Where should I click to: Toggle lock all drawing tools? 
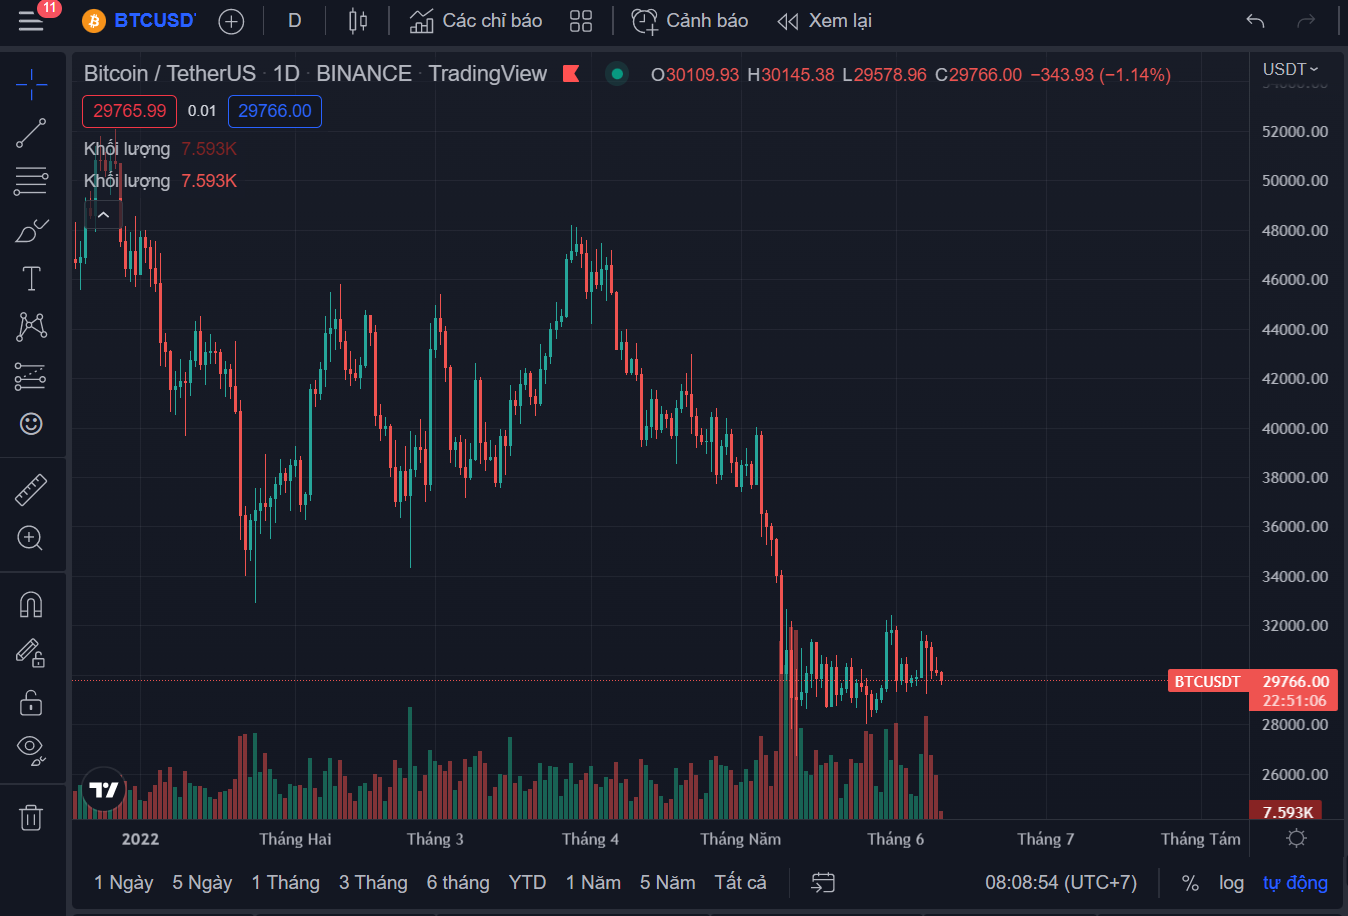click(31, 702)
